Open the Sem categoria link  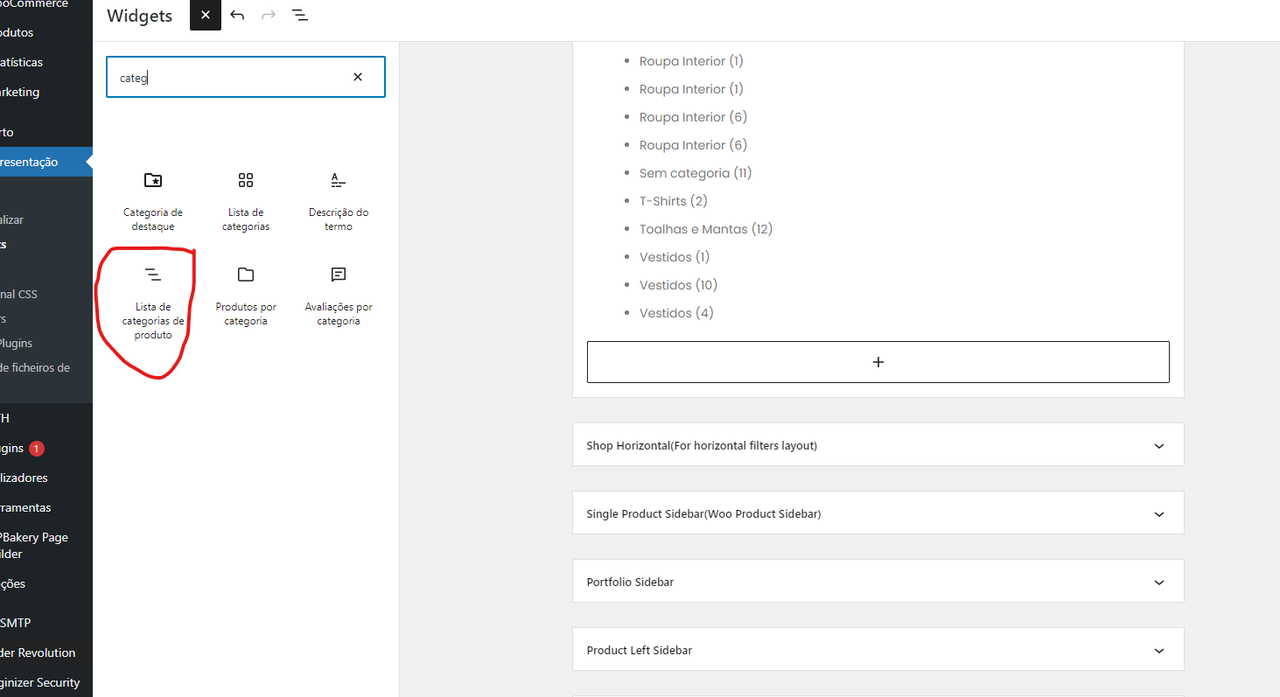(x=684, y=173)
